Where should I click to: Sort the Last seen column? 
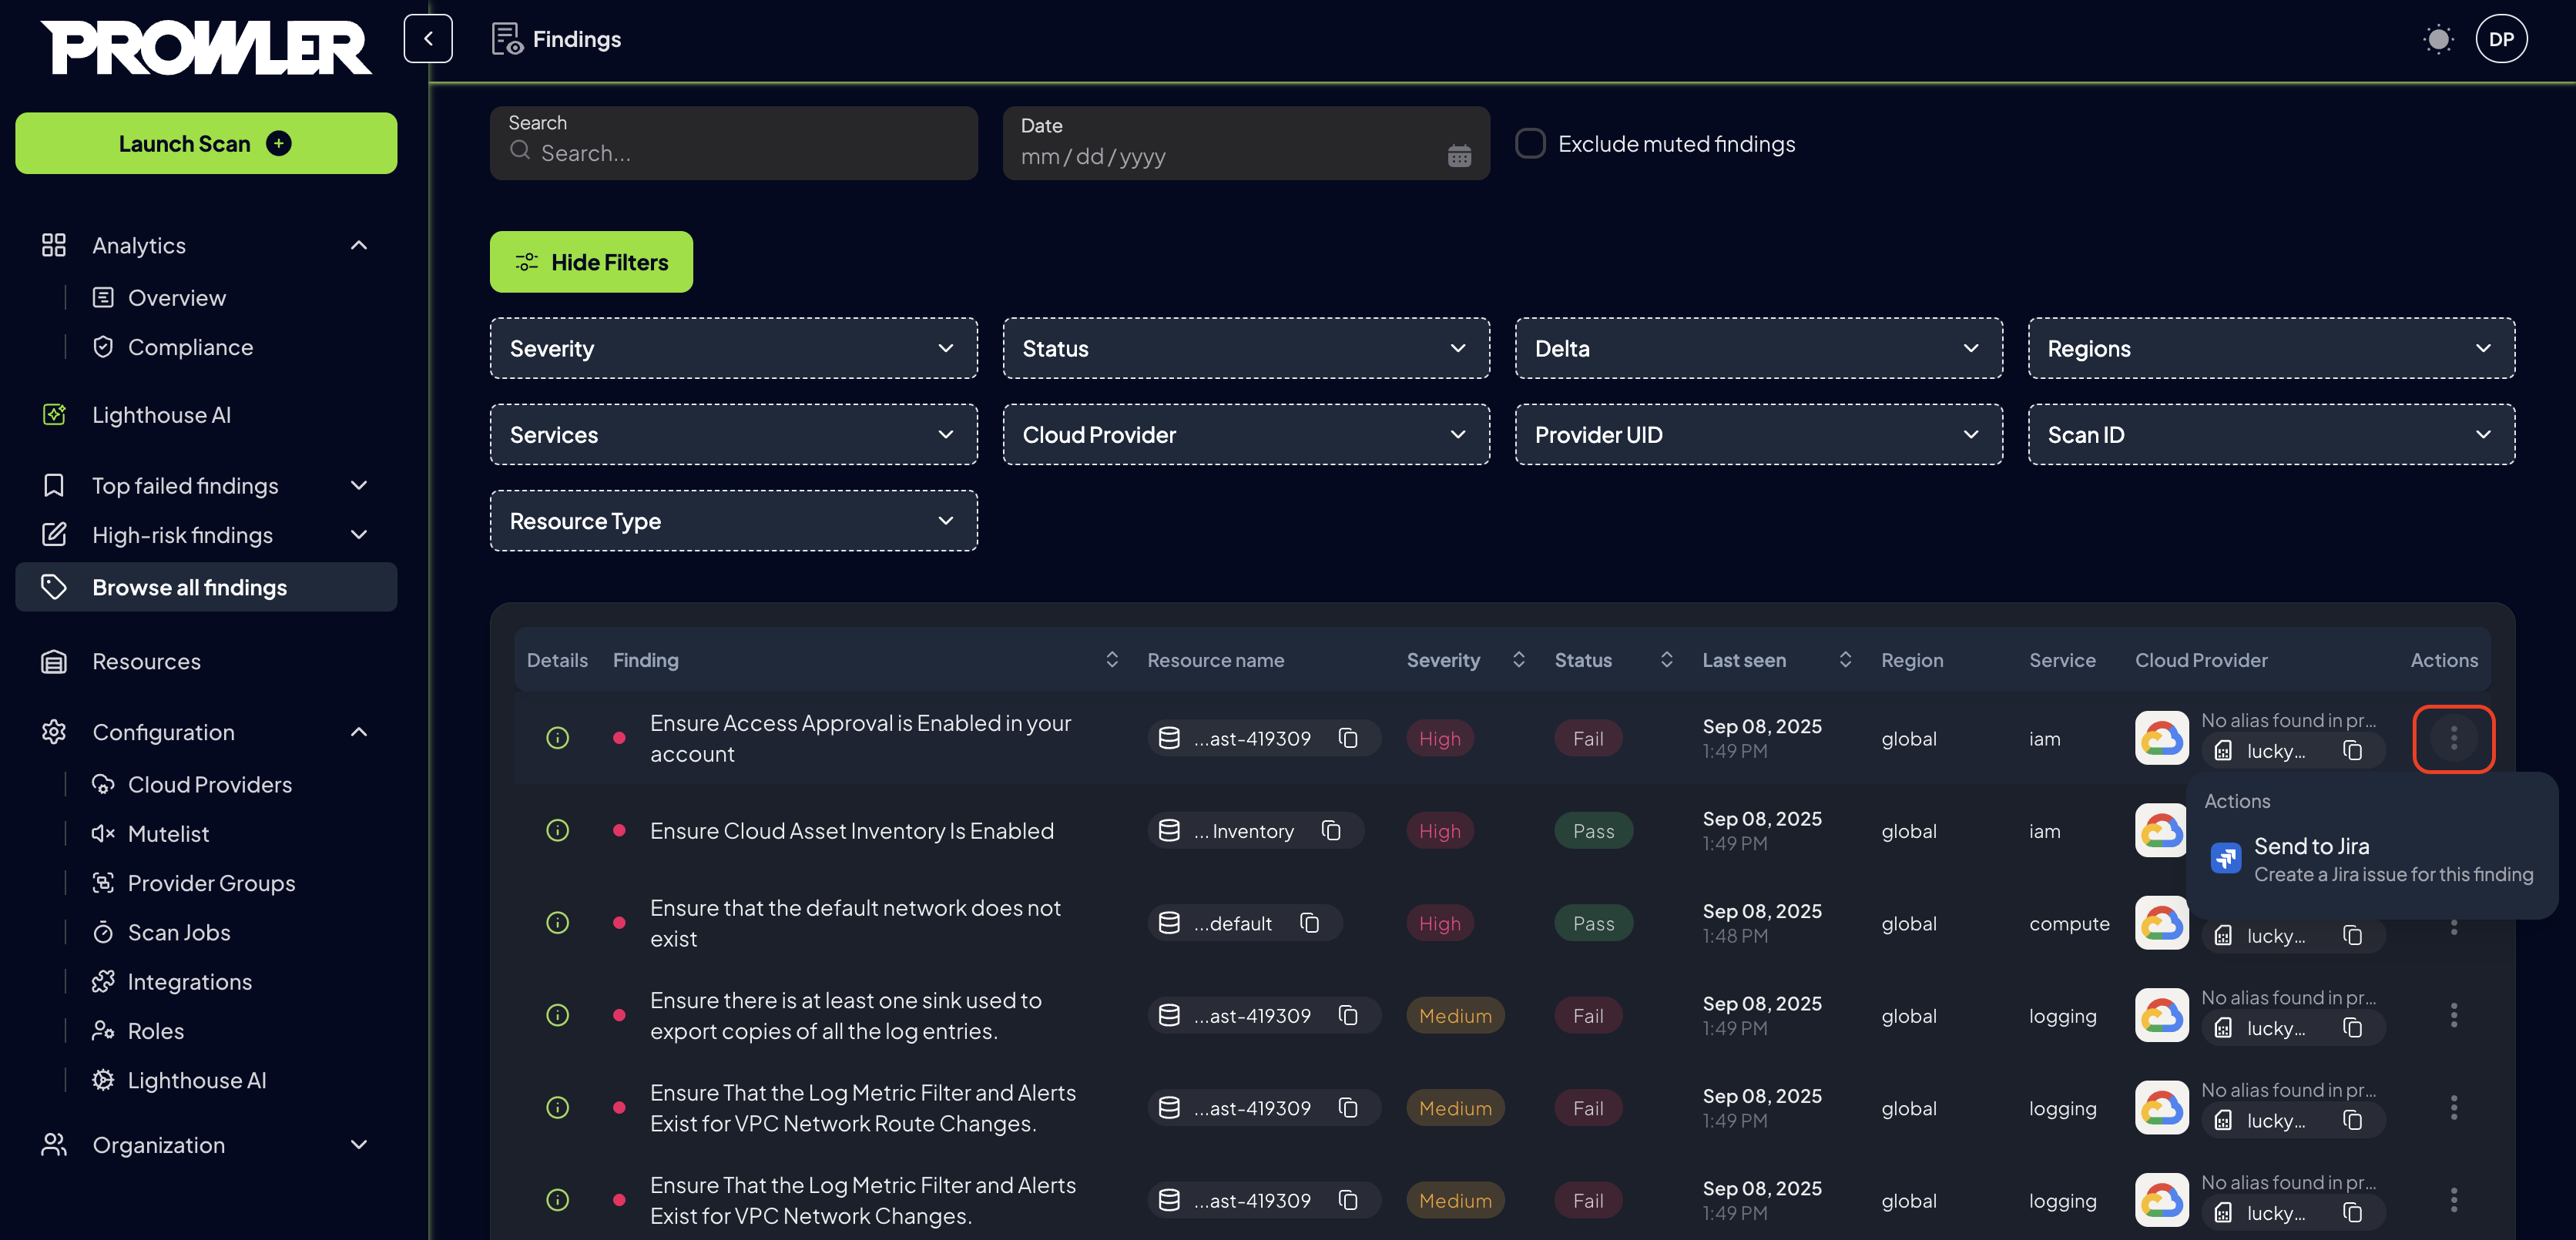[x=1846, y=660]
